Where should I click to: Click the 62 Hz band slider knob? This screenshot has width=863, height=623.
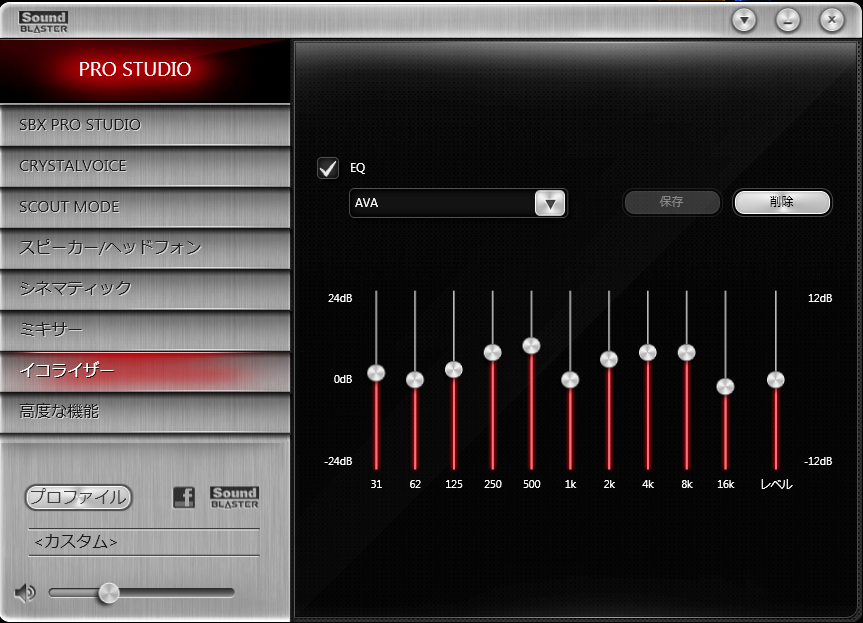pyautogui.click(x=415, y=380)
